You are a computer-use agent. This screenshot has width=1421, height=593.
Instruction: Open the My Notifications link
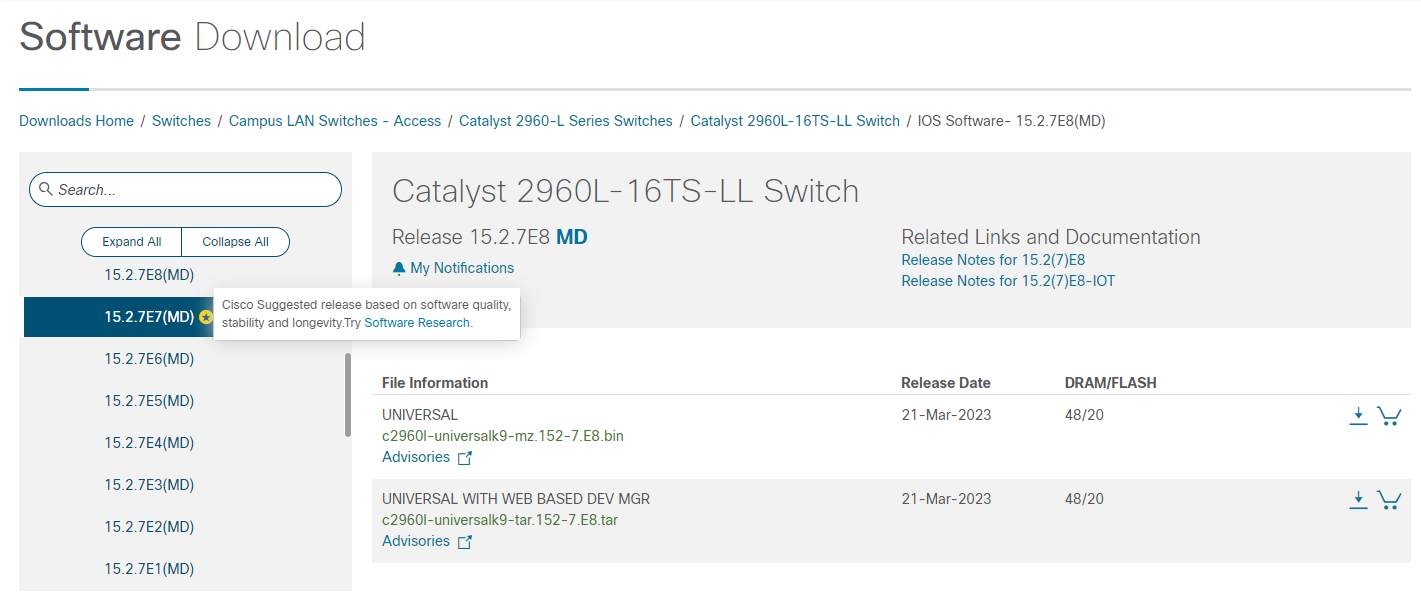(x=462, y=268)
